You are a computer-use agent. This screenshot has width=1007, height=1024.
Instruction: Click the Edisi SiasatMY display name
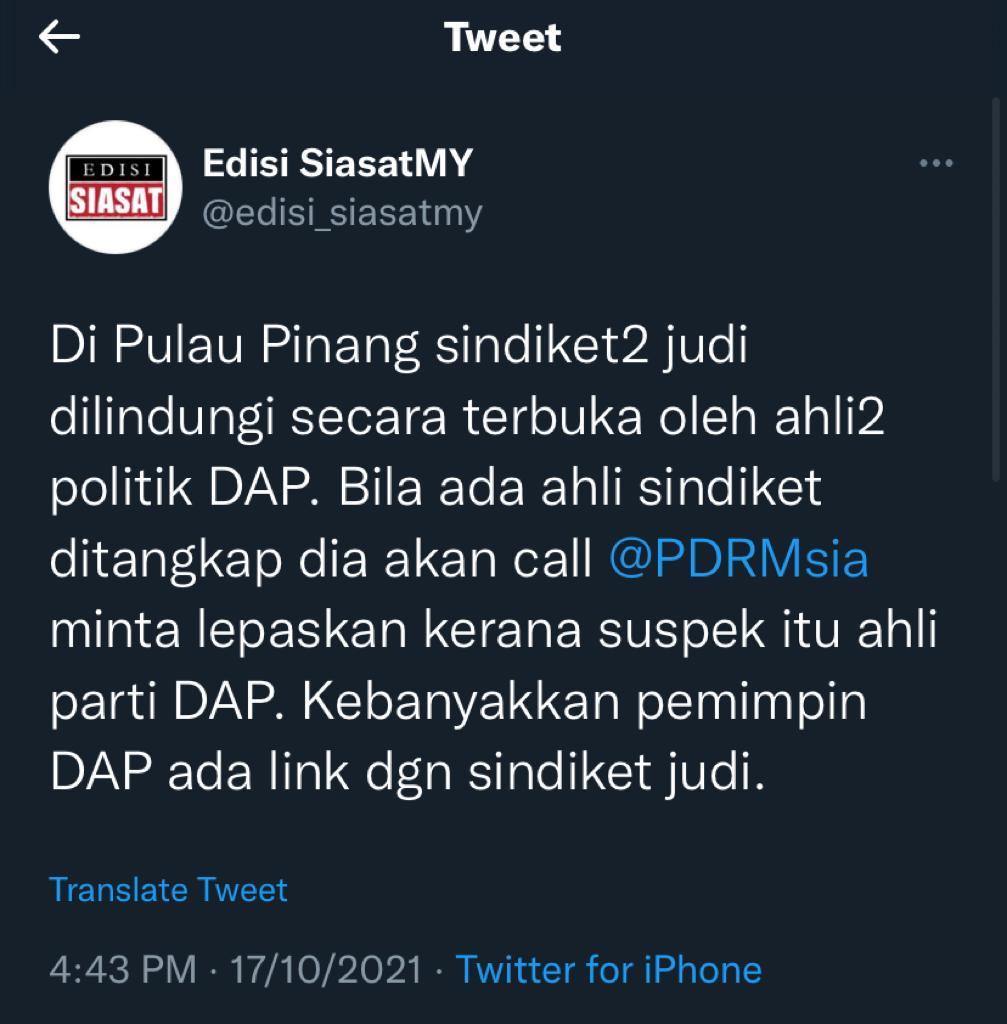coord(337,163)
